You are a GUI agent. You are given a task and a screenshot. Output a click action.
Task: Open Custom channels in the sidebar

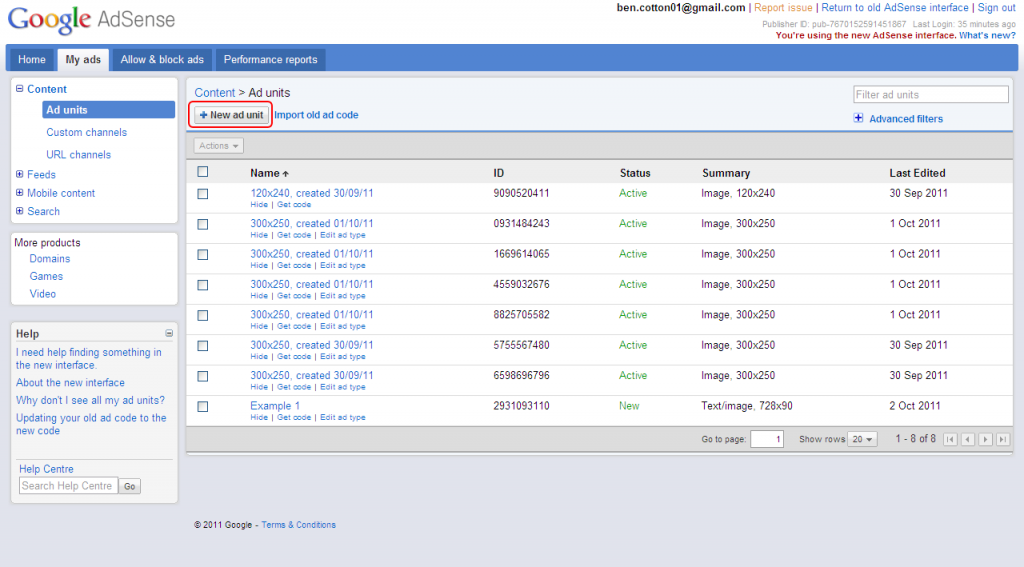click(86, 132)
